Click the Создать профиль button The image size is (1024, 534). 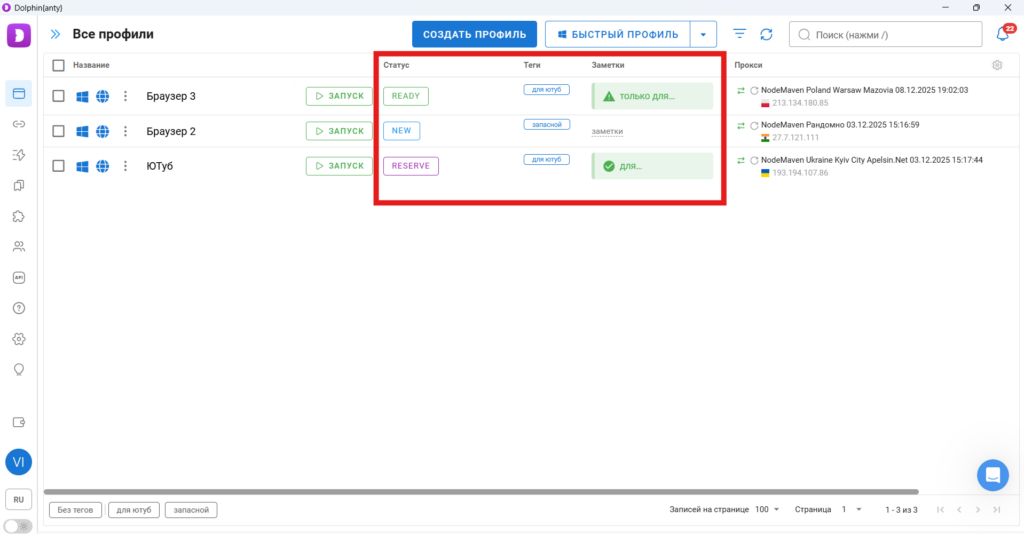pos(474,34)
